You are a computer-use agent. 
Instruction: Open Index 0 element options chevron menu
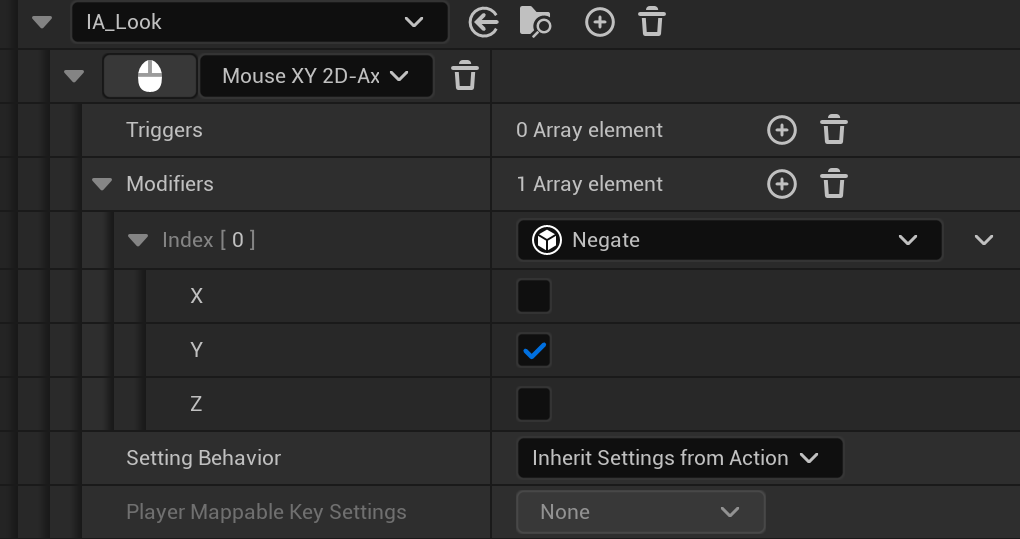point(984,240)
